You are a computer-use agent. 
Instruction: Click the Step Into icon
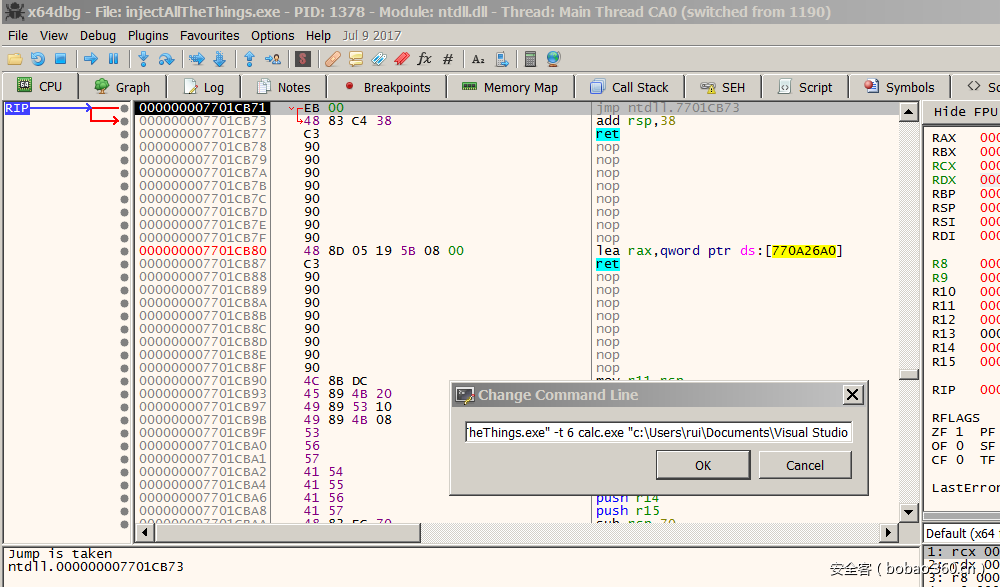pyautogui.click(x=143, y=59)
